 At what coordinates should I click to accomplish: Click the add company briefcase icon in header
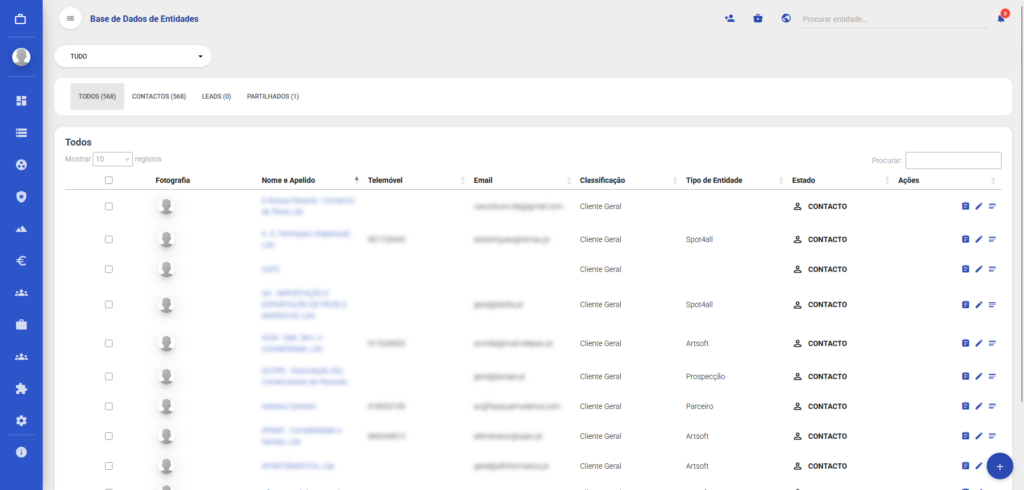tap(758, 18)
